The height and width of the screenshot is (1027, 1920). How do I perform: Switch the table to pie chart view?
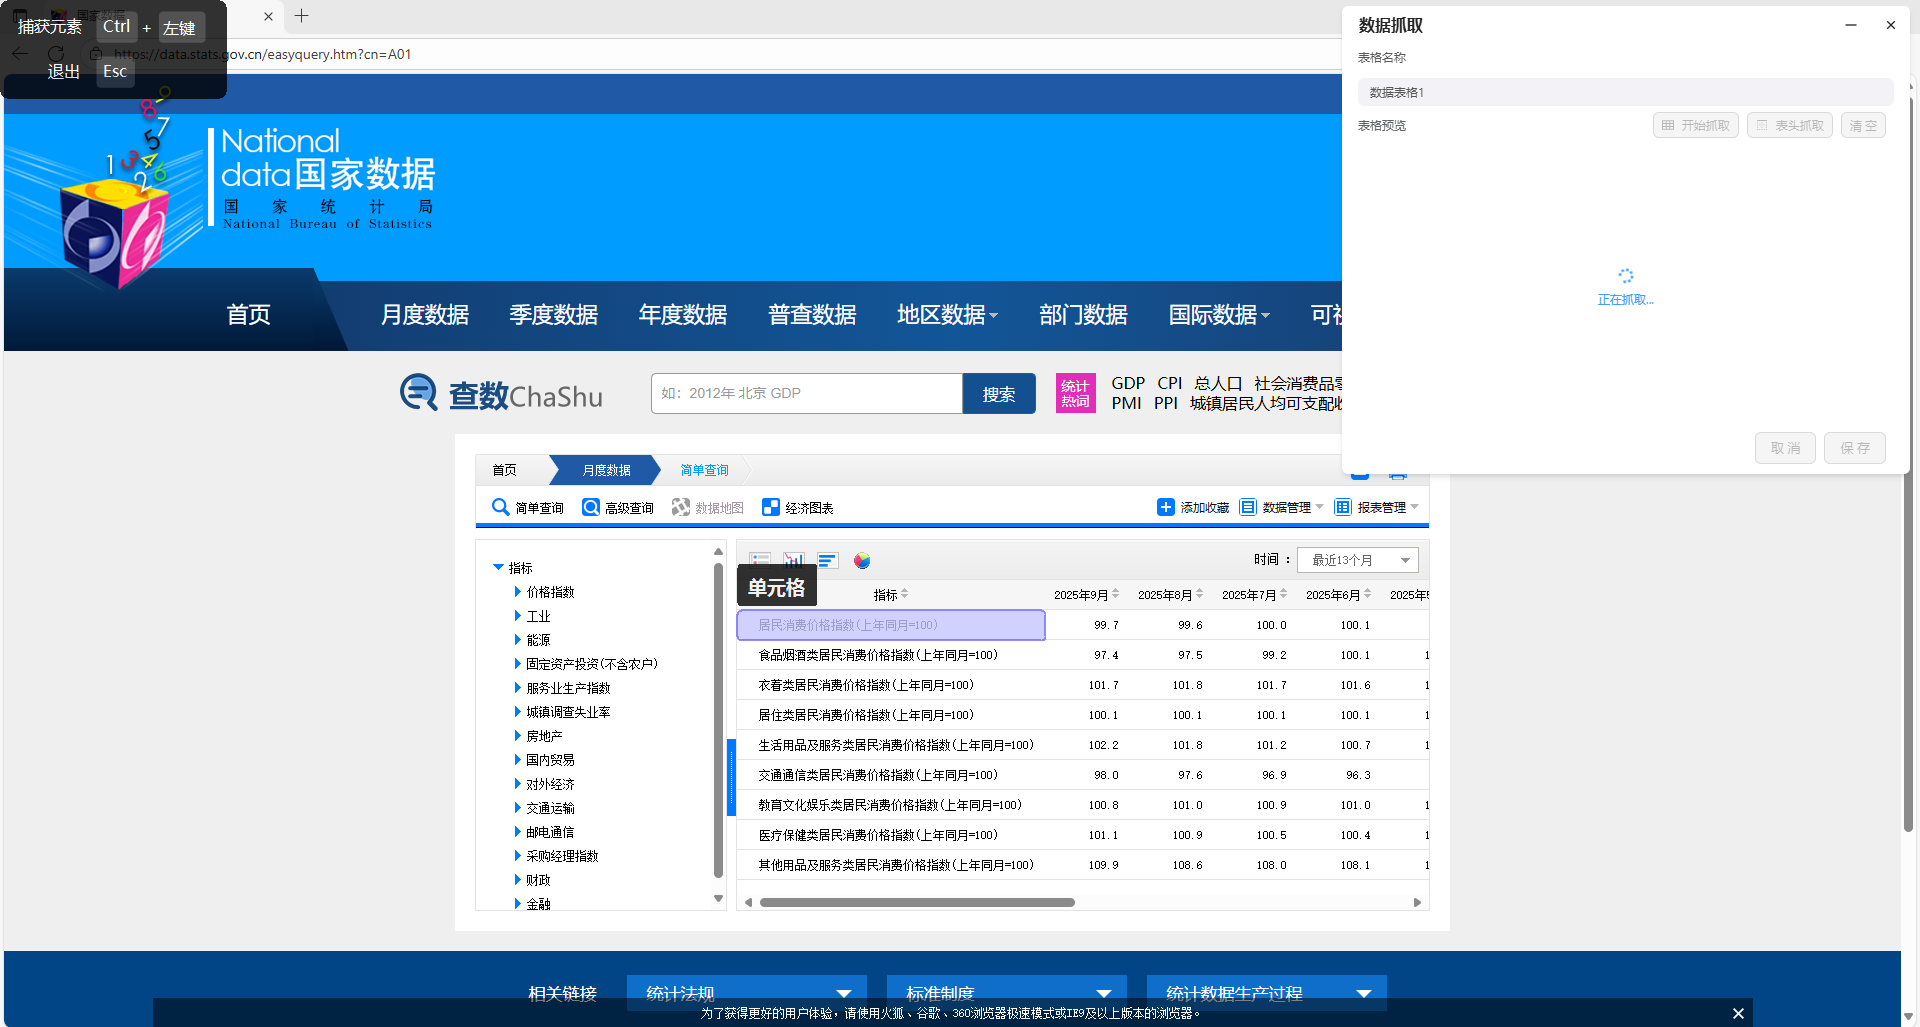click(861, 560)
